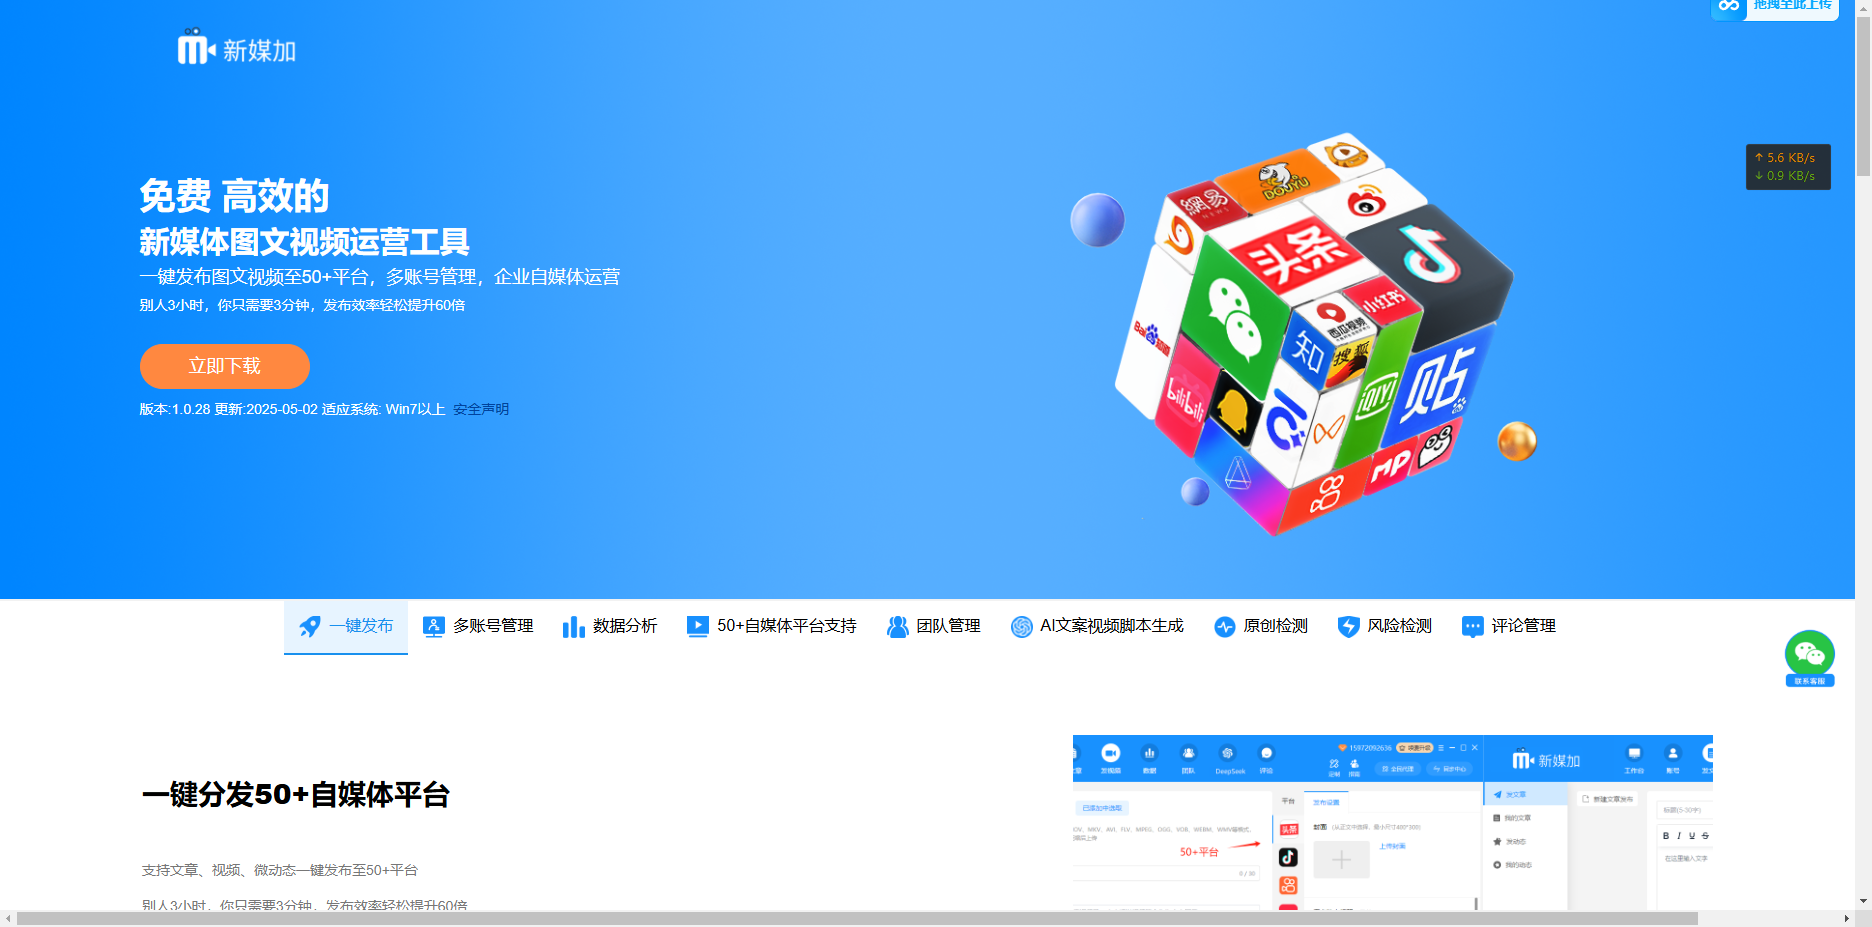Click the scroll down arrow on right
The width and height of the screenshot is (1872, 927).
1863,901
